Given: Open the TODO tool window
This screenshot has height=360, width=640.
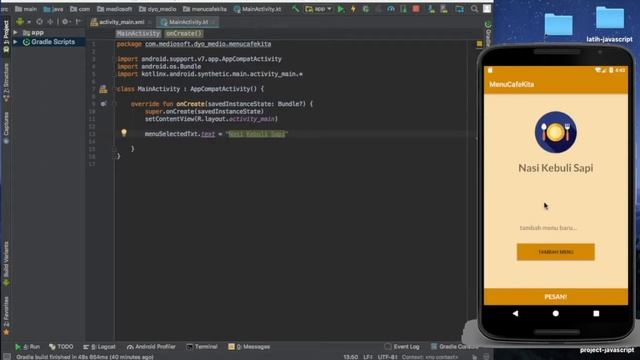Looking at the screenshot, I should pos(61,347).
